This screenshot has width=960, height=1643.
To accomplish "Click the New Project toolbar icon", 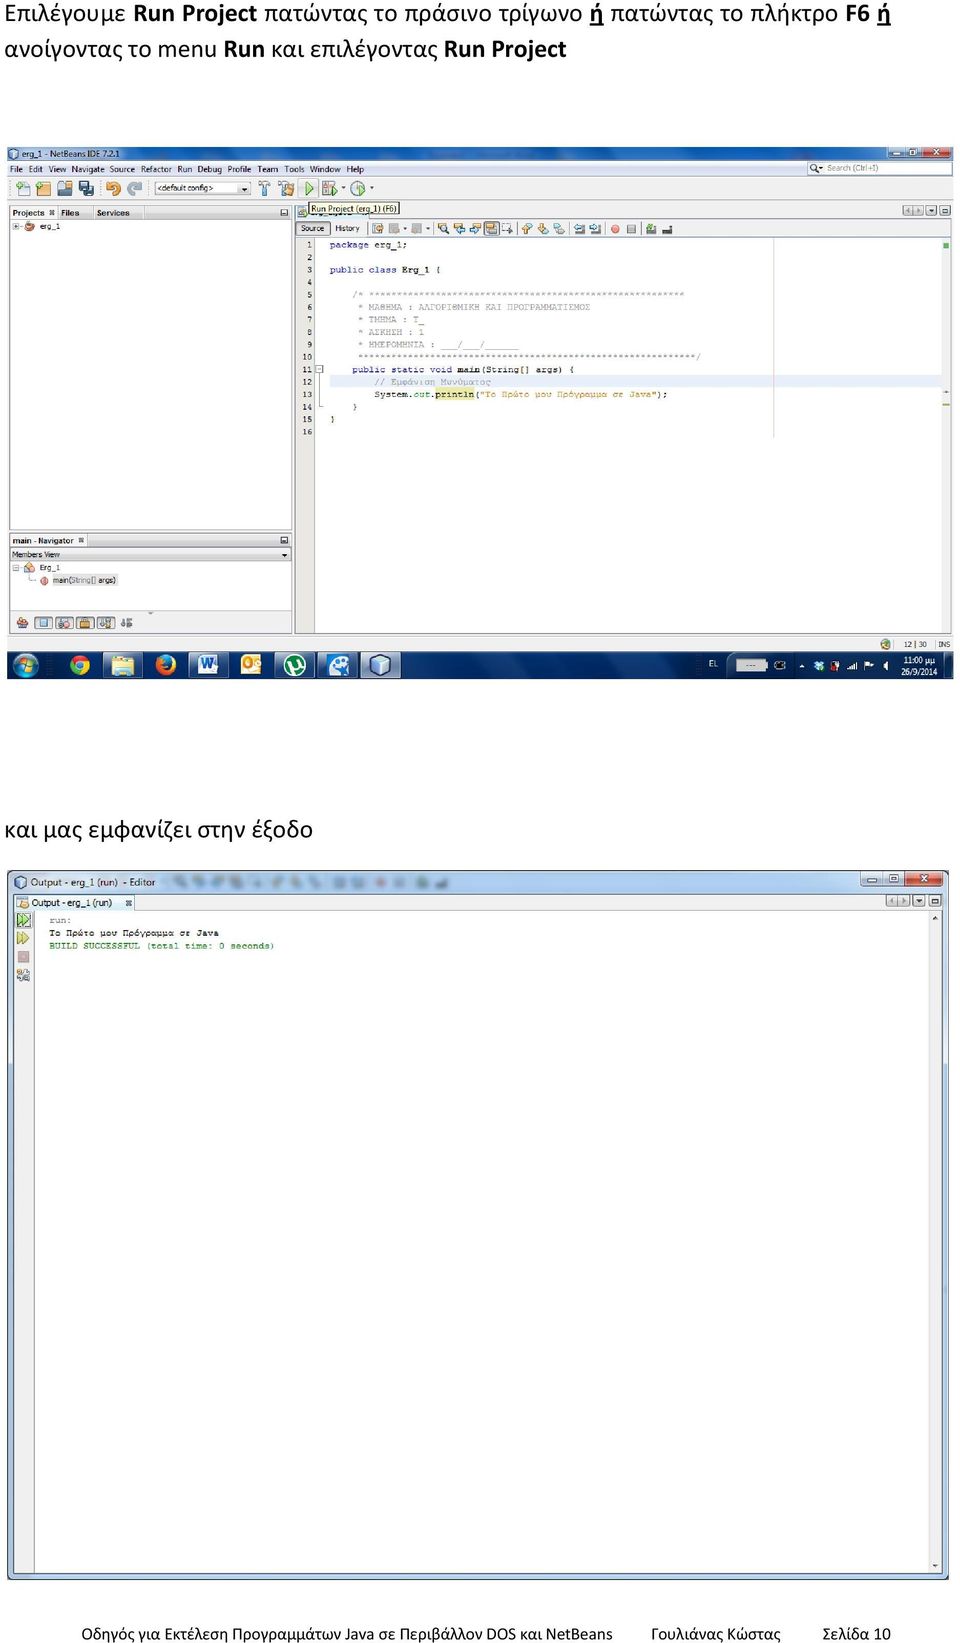I will click(x=43, y=188).
